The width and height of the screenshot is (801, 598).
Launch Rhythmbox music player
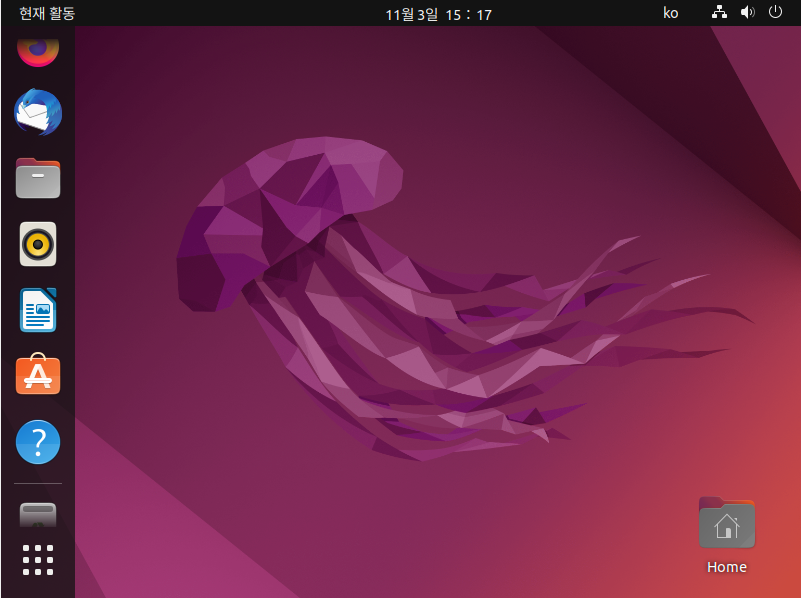point(38,244)
